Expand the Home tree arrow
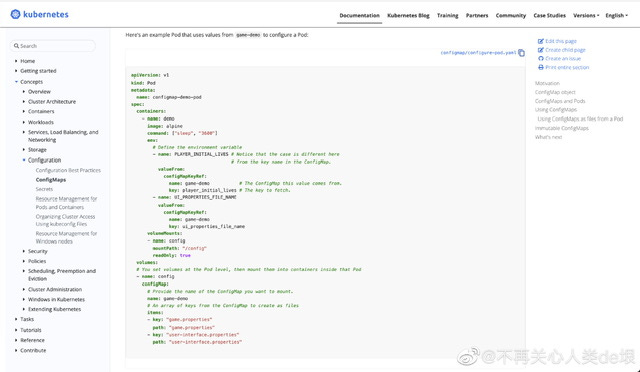Image resolution: width=640 pixels, height=372 pixels. (x=16, y=61)
